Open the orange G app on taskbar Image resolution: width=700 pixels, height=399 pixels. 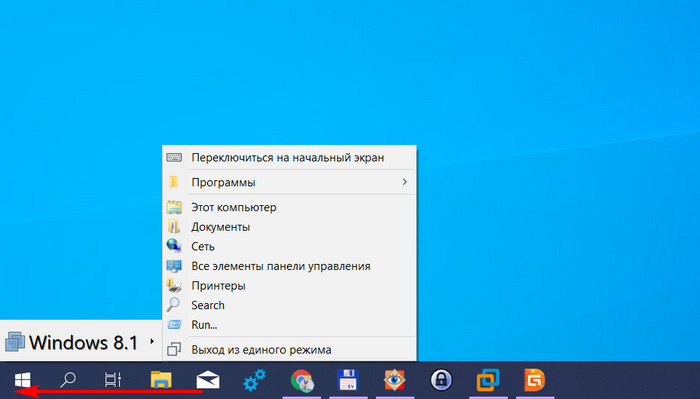[534, 380]
